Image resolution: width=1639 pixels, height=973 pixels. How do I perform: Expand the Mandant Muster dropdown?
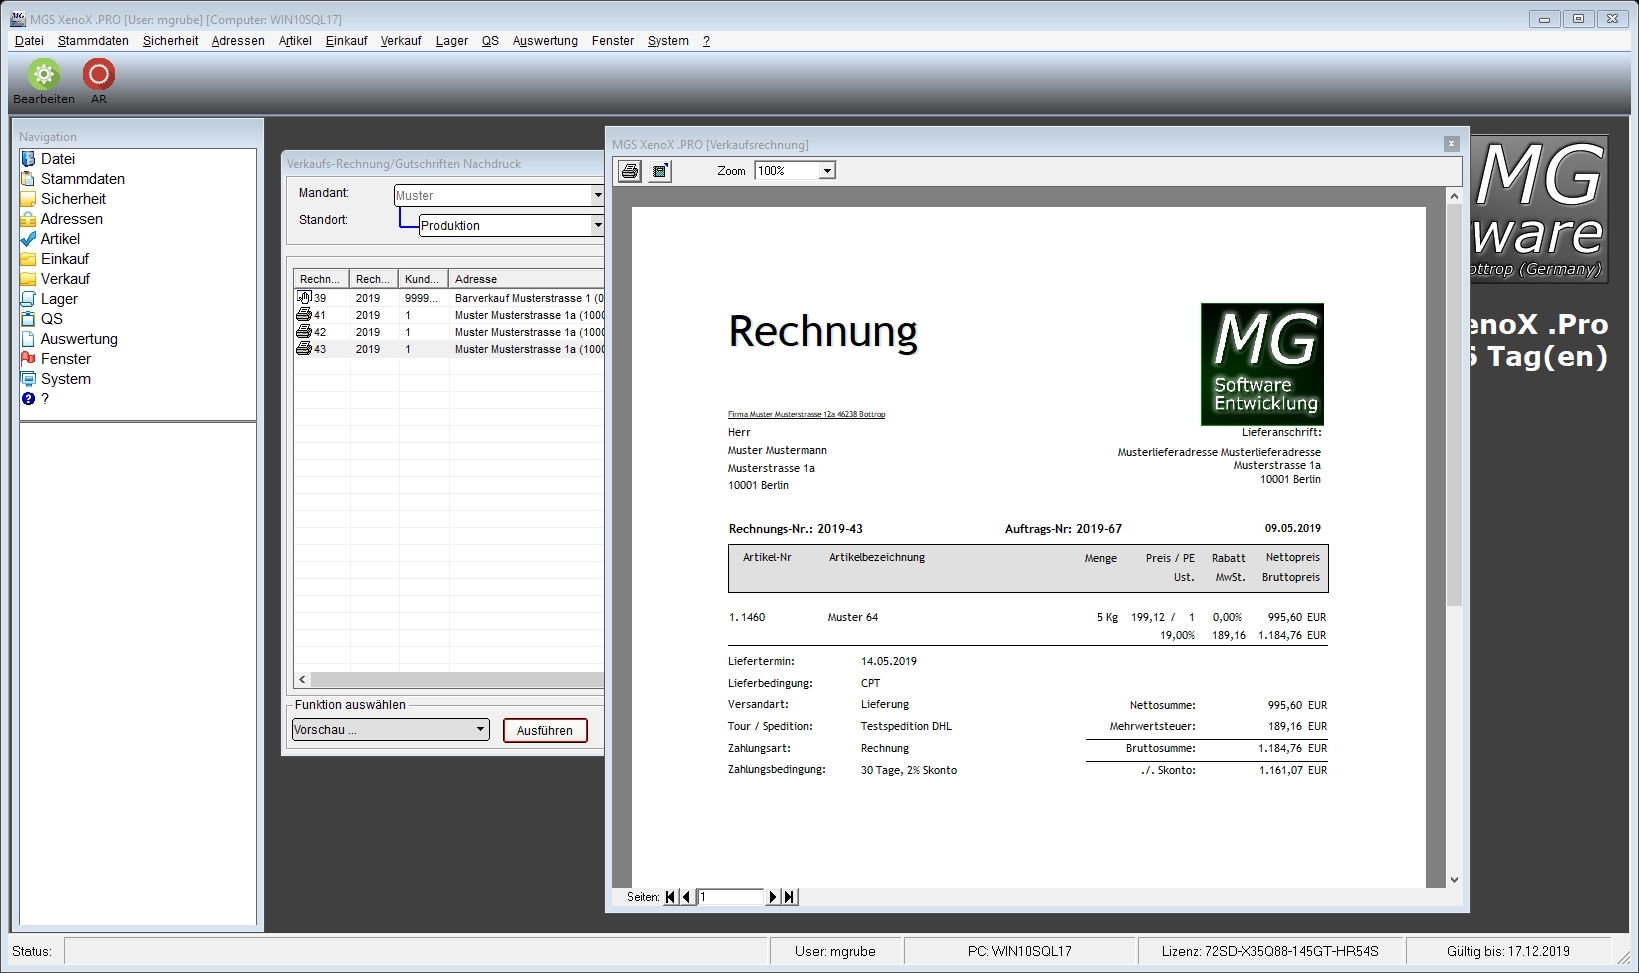597,195
